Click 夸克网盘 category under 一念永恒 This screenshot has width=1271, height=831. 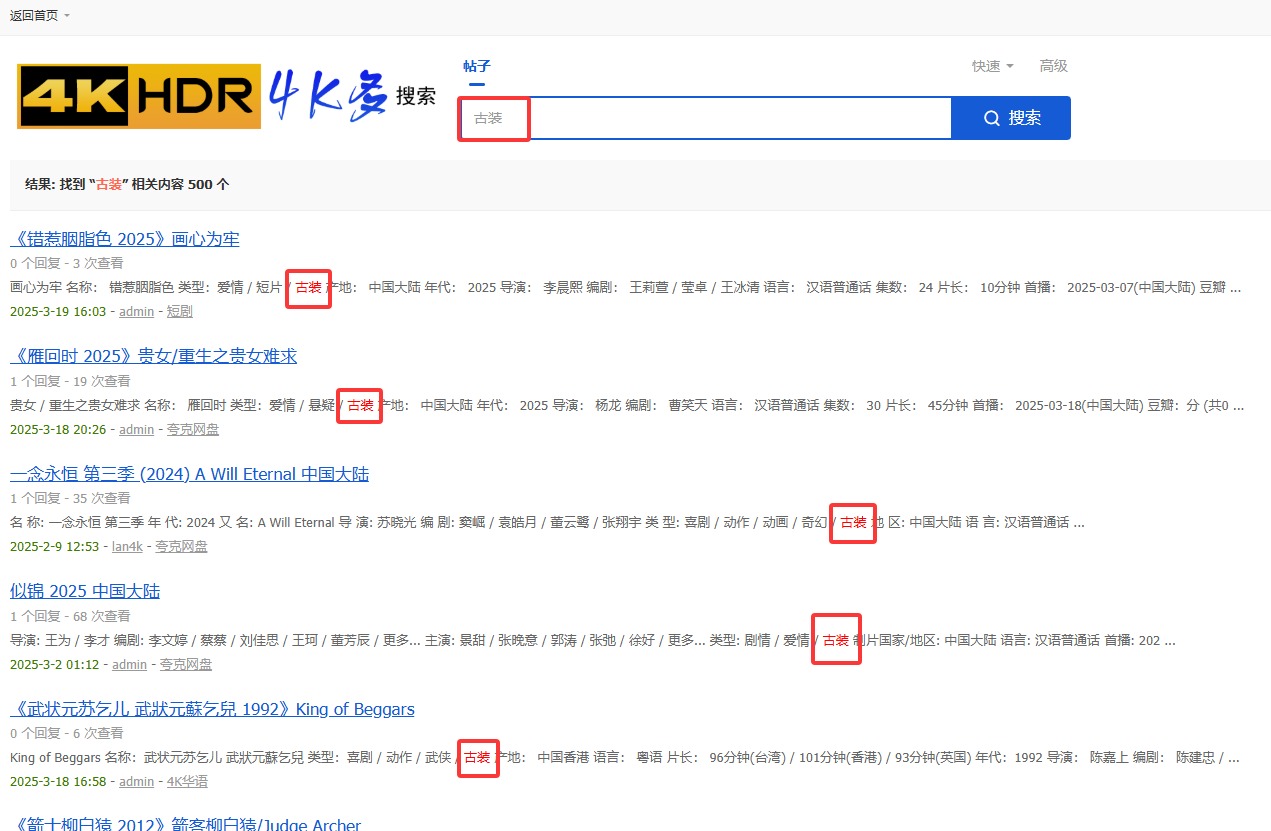pos(181,547)
